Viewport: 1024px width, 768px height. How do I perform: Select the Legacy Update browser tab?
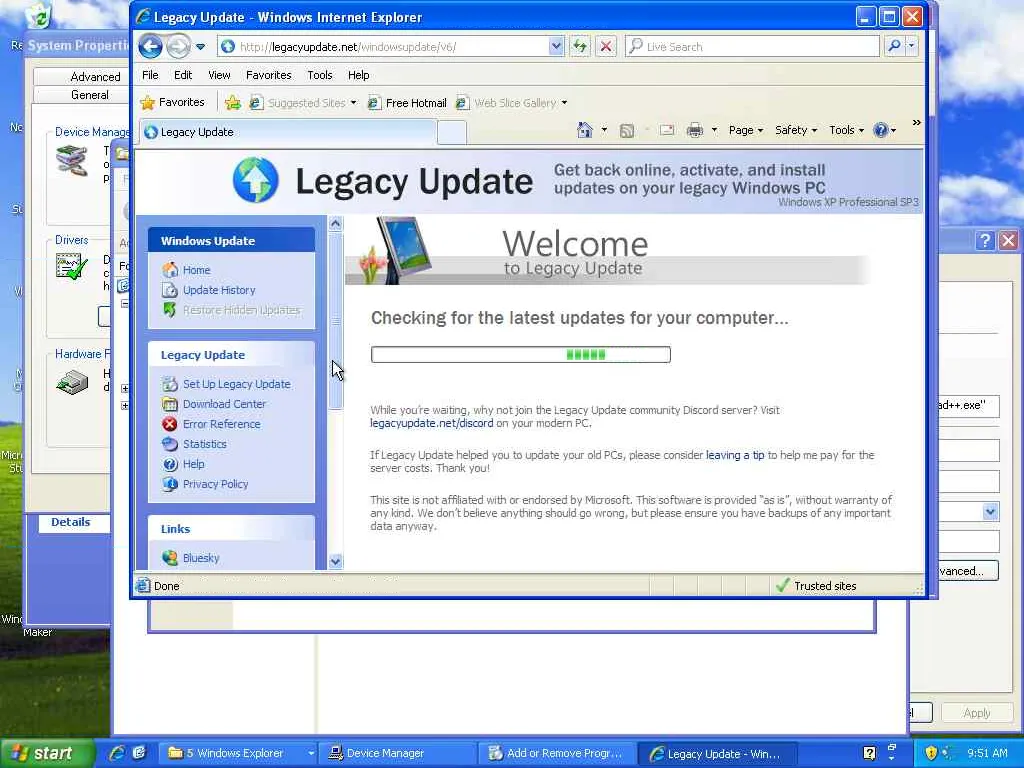pyautogui.click(x=287, y=132)
